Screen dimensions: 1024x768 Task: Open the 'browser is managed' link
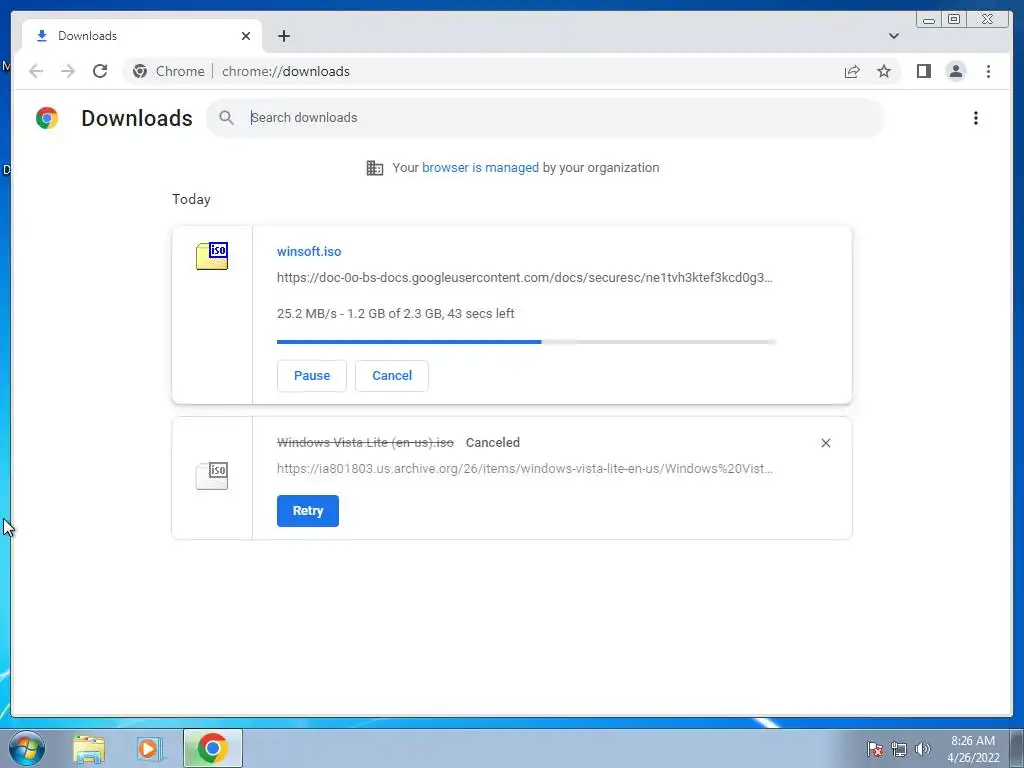[x=480, y=168]
